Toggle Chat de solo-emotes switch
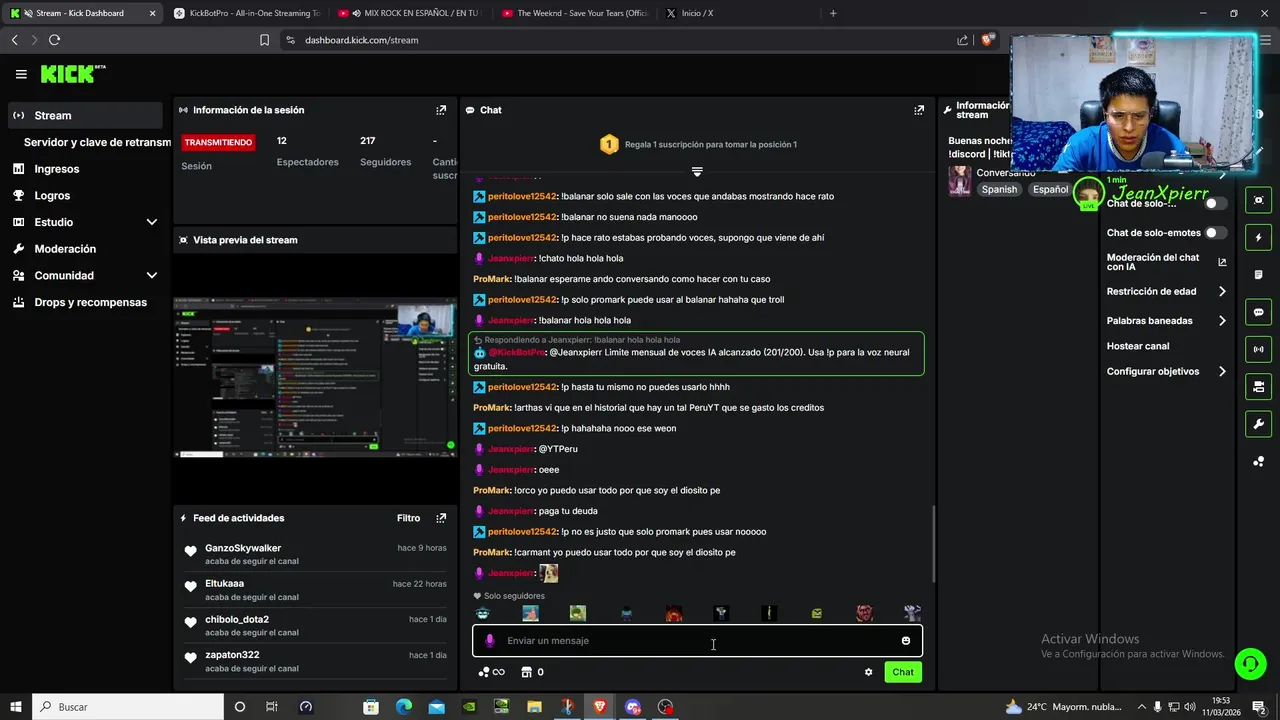The image size is (1280, 720). 1216,233
